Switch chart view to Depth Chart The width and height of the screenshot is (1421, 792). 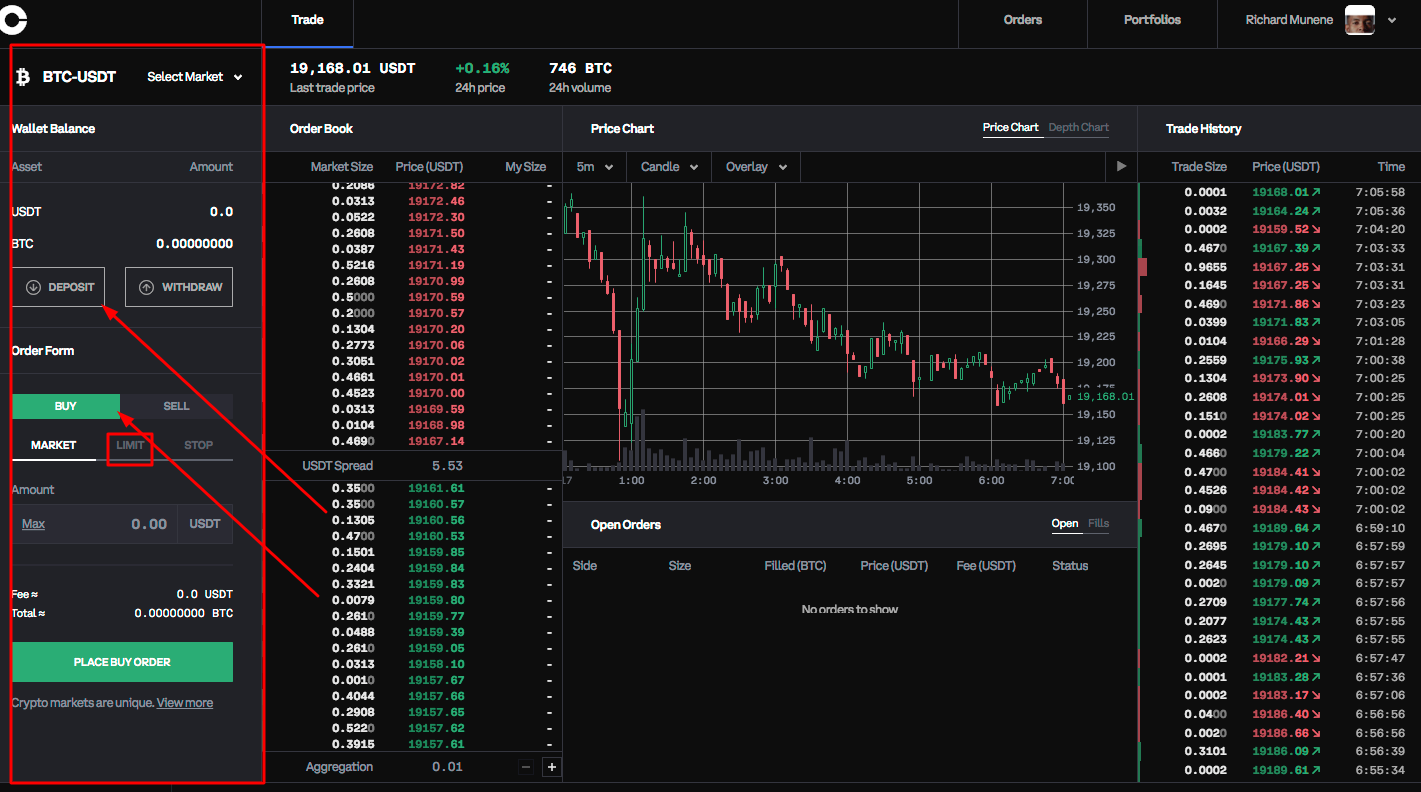pos(1078,127)
